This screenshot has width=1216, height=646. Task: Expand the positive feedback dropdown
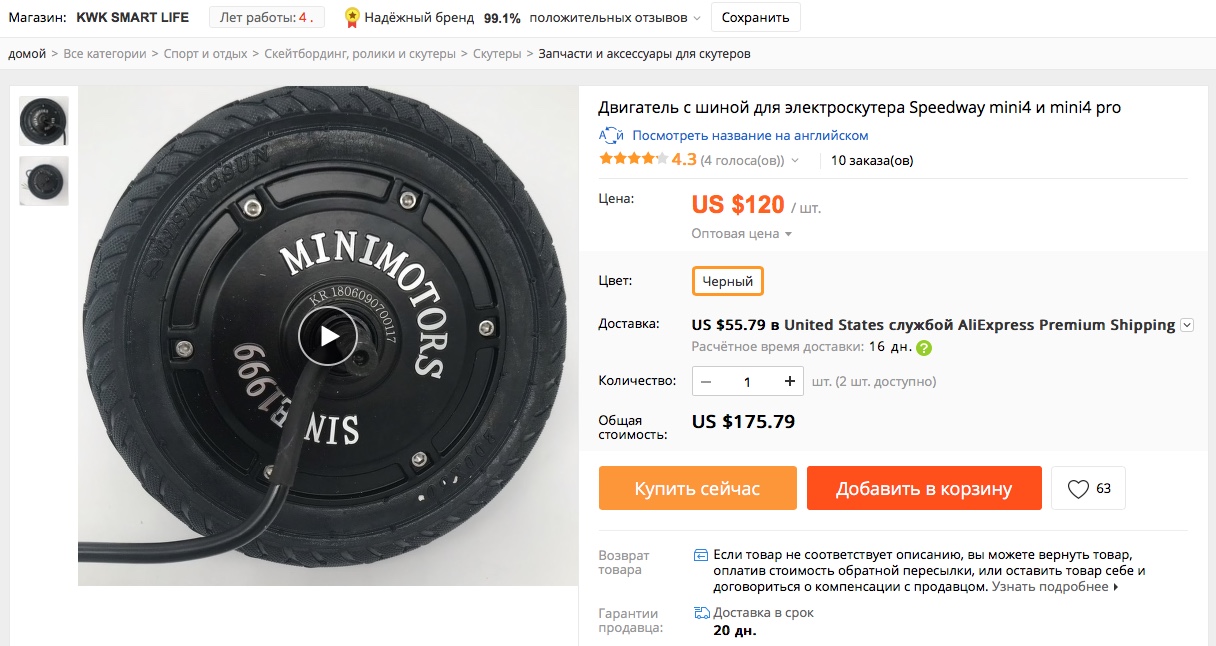[x=696, y=18]
